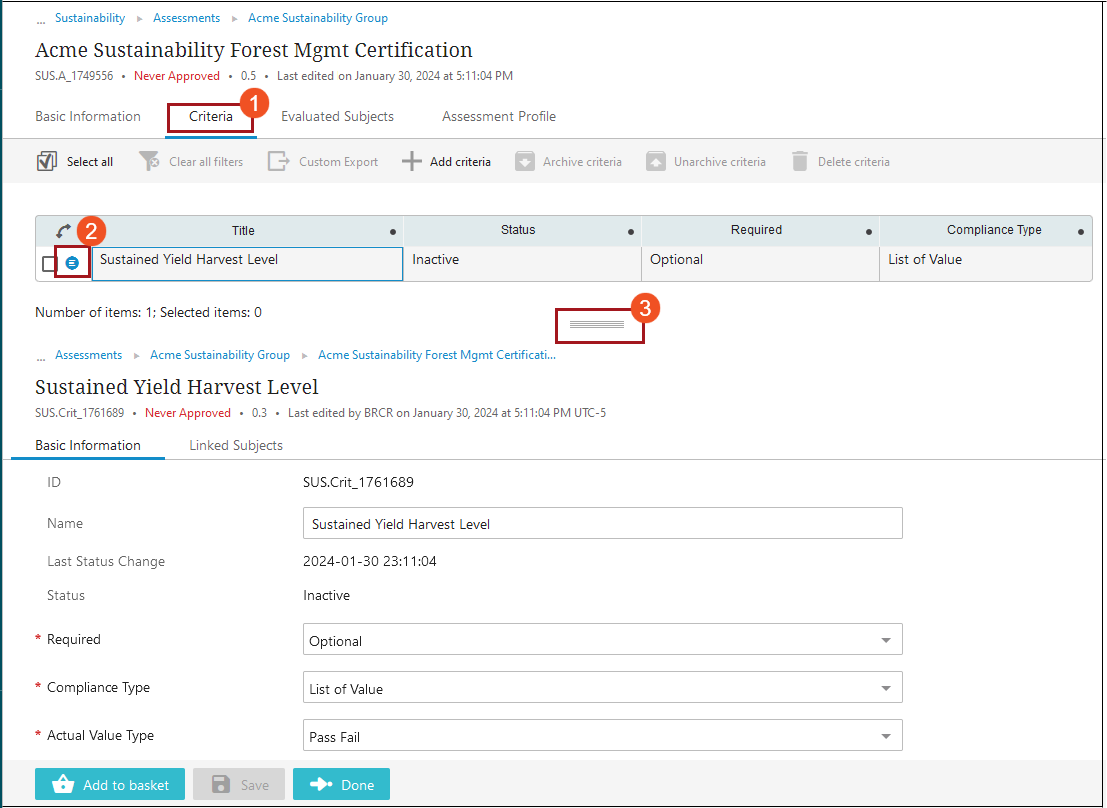
Task: Follow the Acme Sustainability Group top breadcrumb link
Action: point(317,18)
